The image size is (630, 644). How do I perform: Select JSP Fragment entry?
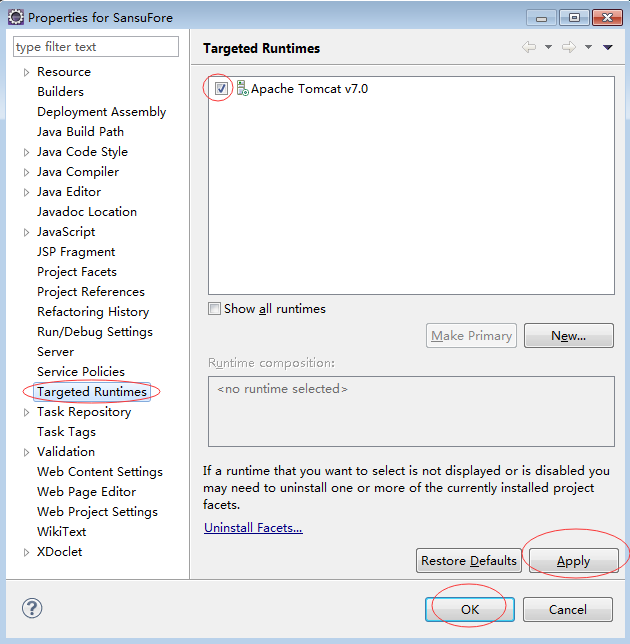(x=76, y=252)
